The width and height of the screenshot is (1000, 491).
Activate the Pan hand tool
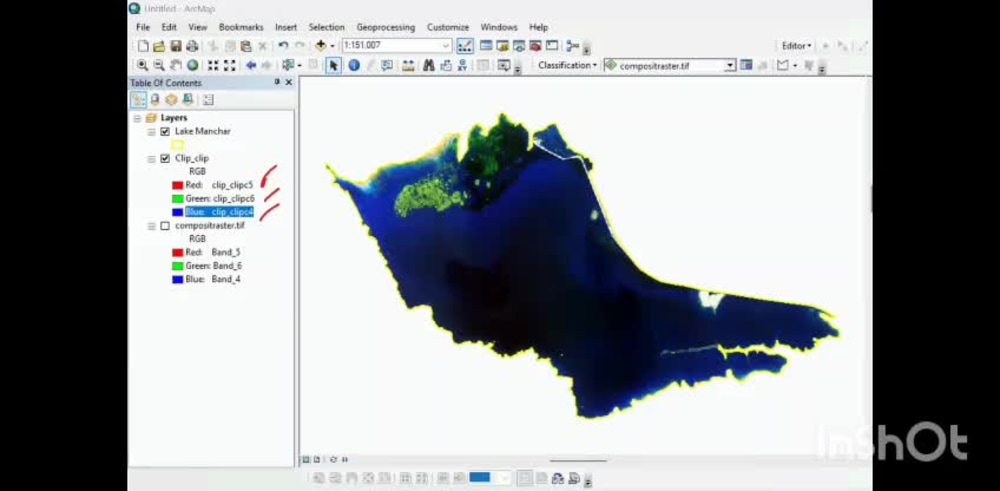[x=175, y=65]
